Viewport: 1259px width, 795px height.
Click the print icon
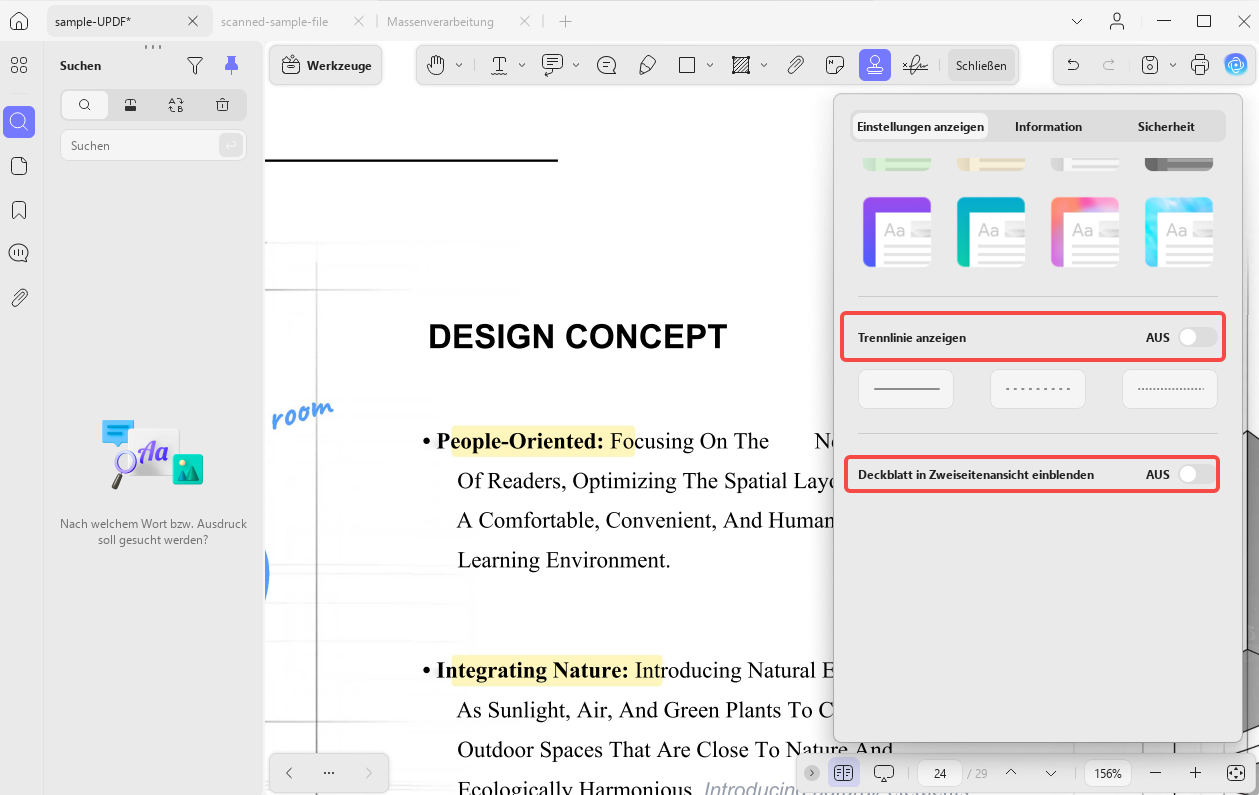tap(1200, 65)
